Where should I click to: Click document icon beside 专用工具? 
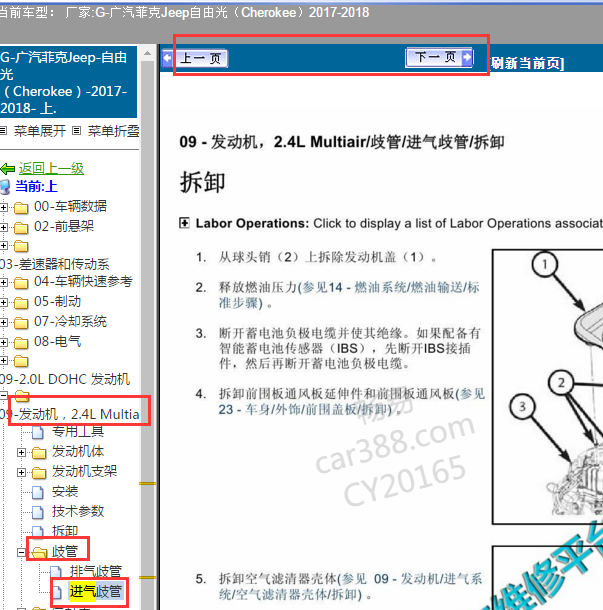click(x=38, y=432)
